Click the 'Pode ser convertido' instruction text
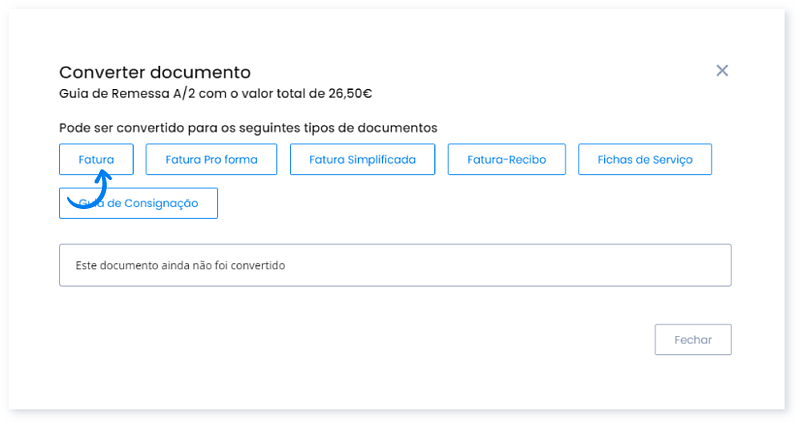The height and width of the screenshot is (424, 800). pyautogui.click(x=248, y=128)
